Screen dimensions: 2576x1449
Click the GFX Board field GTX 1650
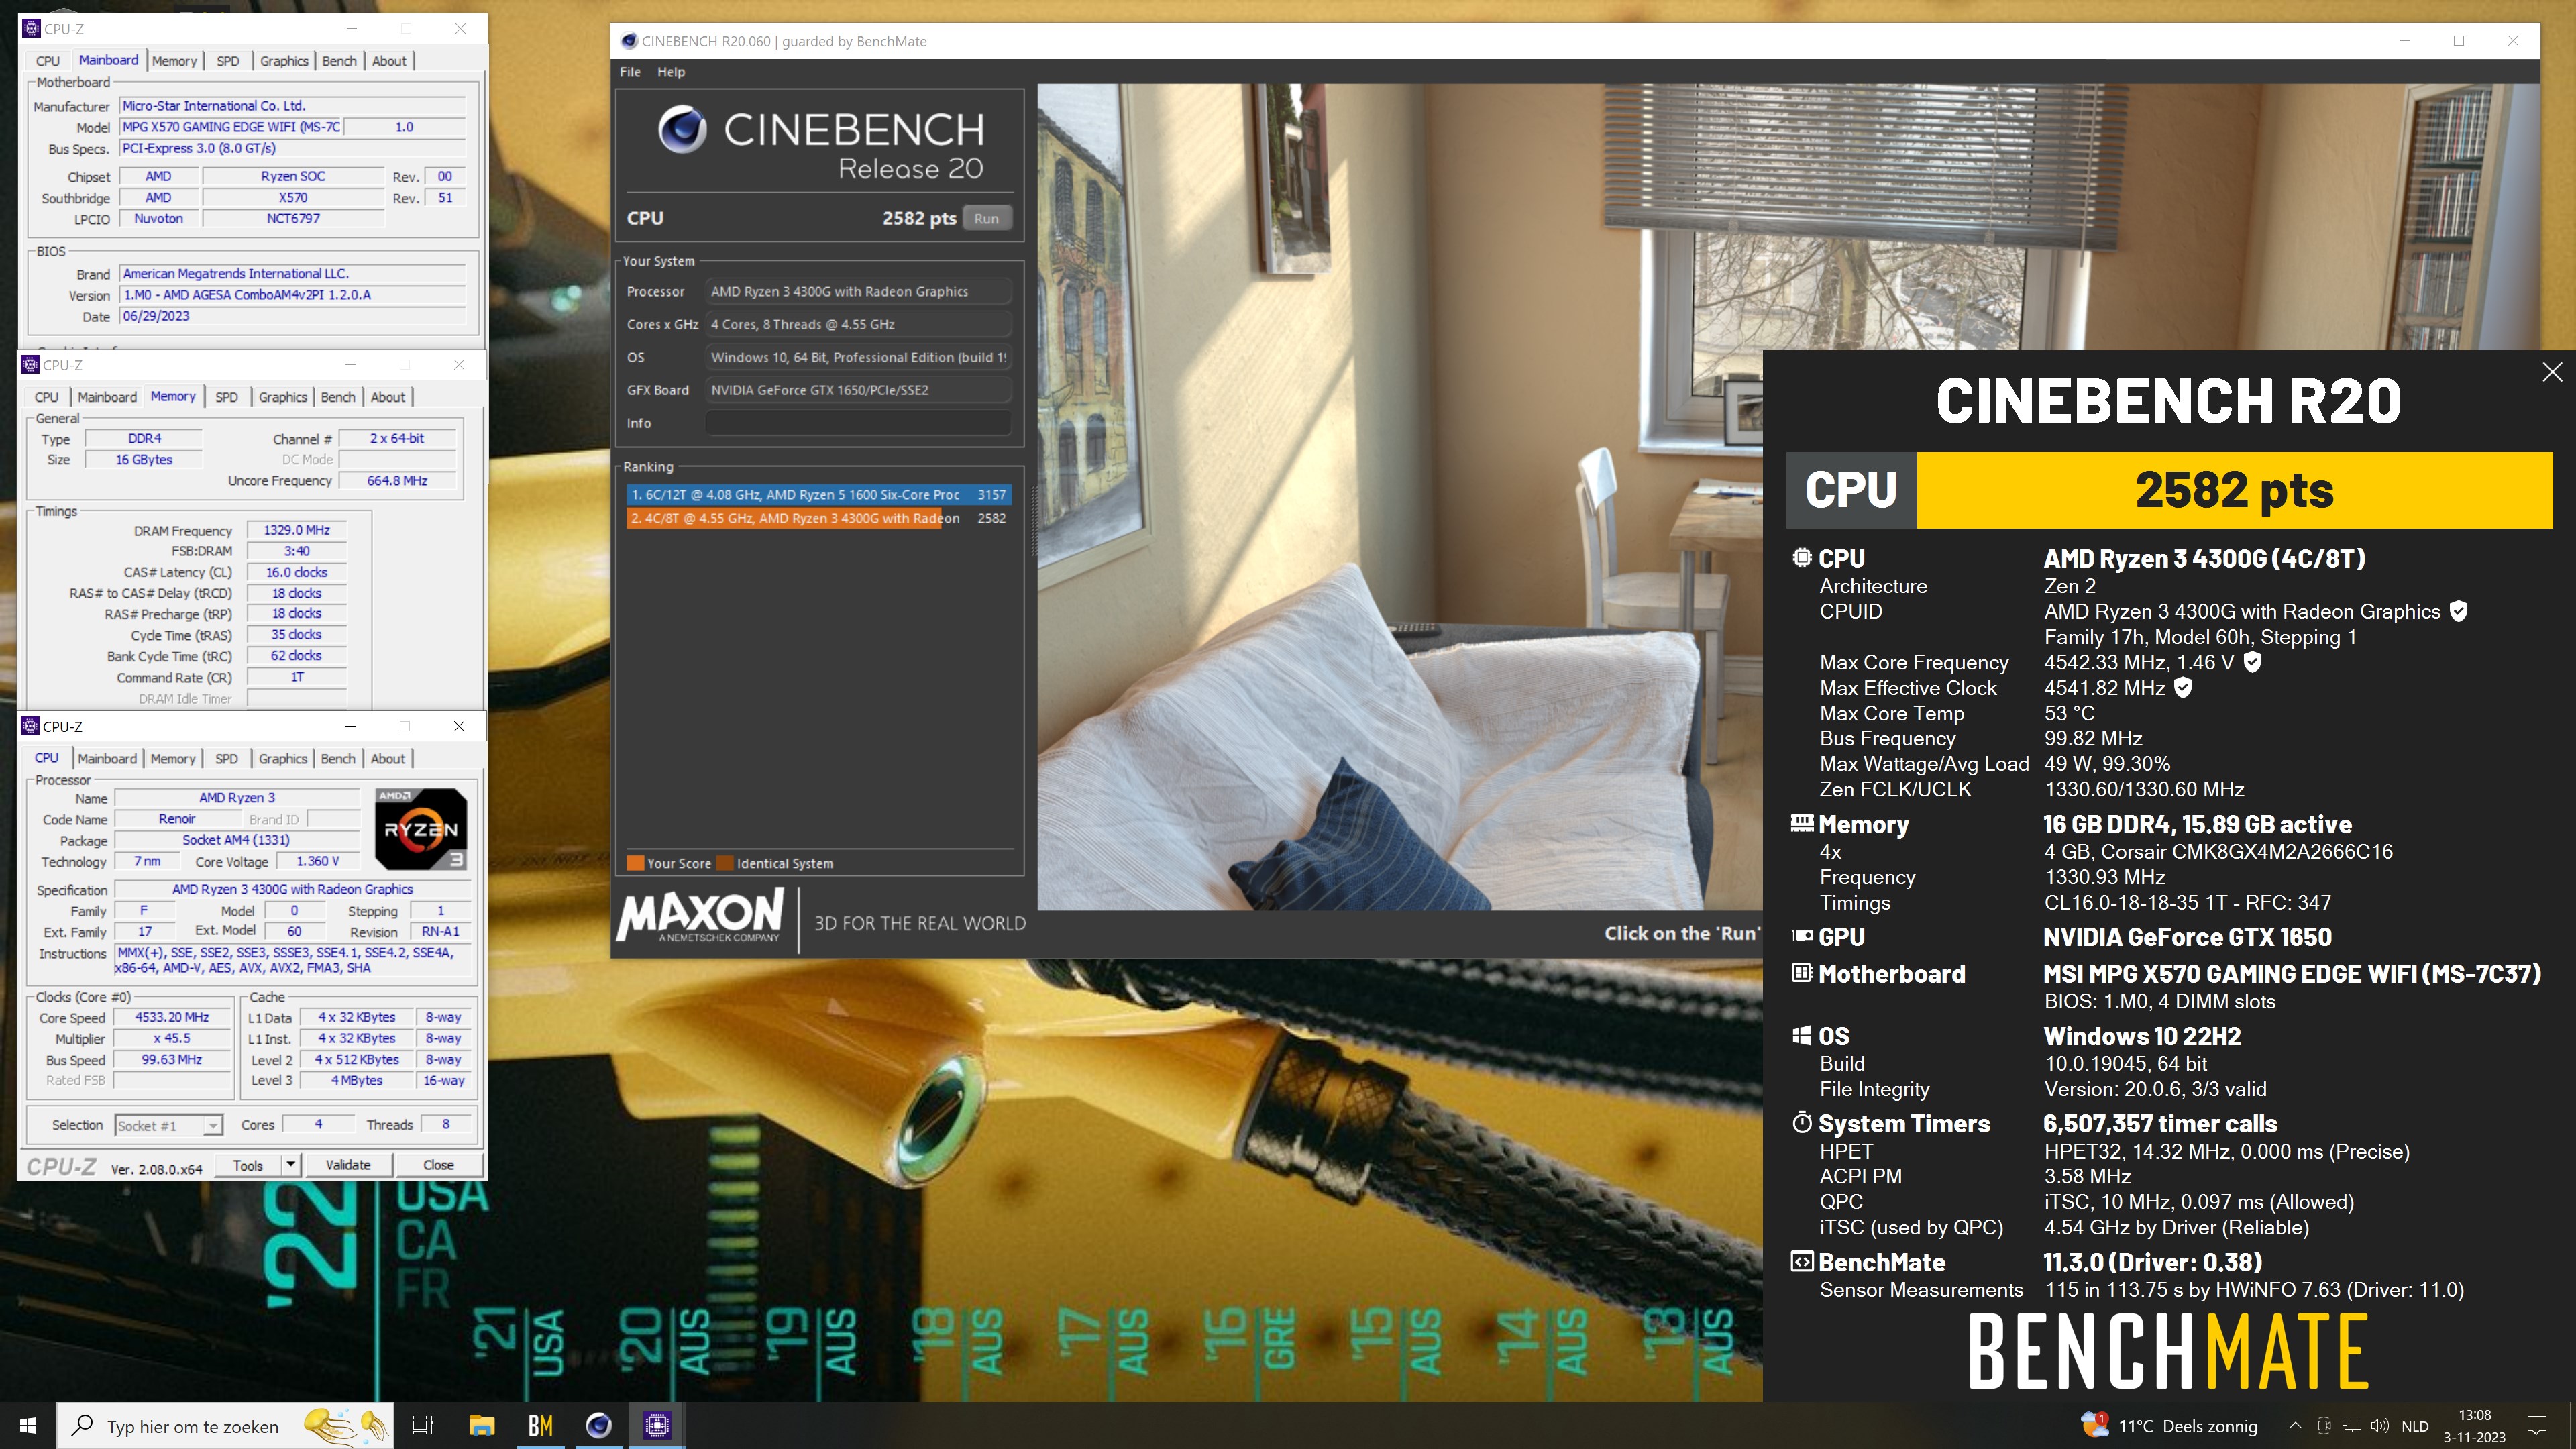click(858, 390)
